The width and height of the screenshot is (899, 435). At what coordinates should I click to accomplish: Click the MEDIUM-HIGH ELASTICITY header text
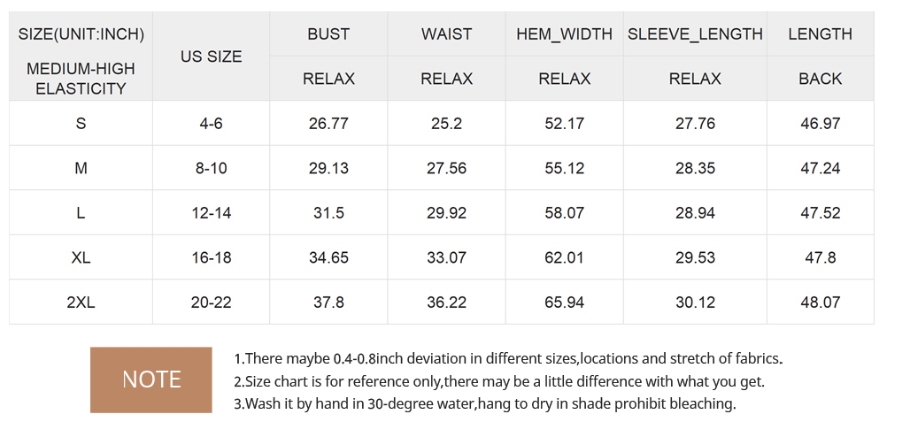click(x=81, y=79)
